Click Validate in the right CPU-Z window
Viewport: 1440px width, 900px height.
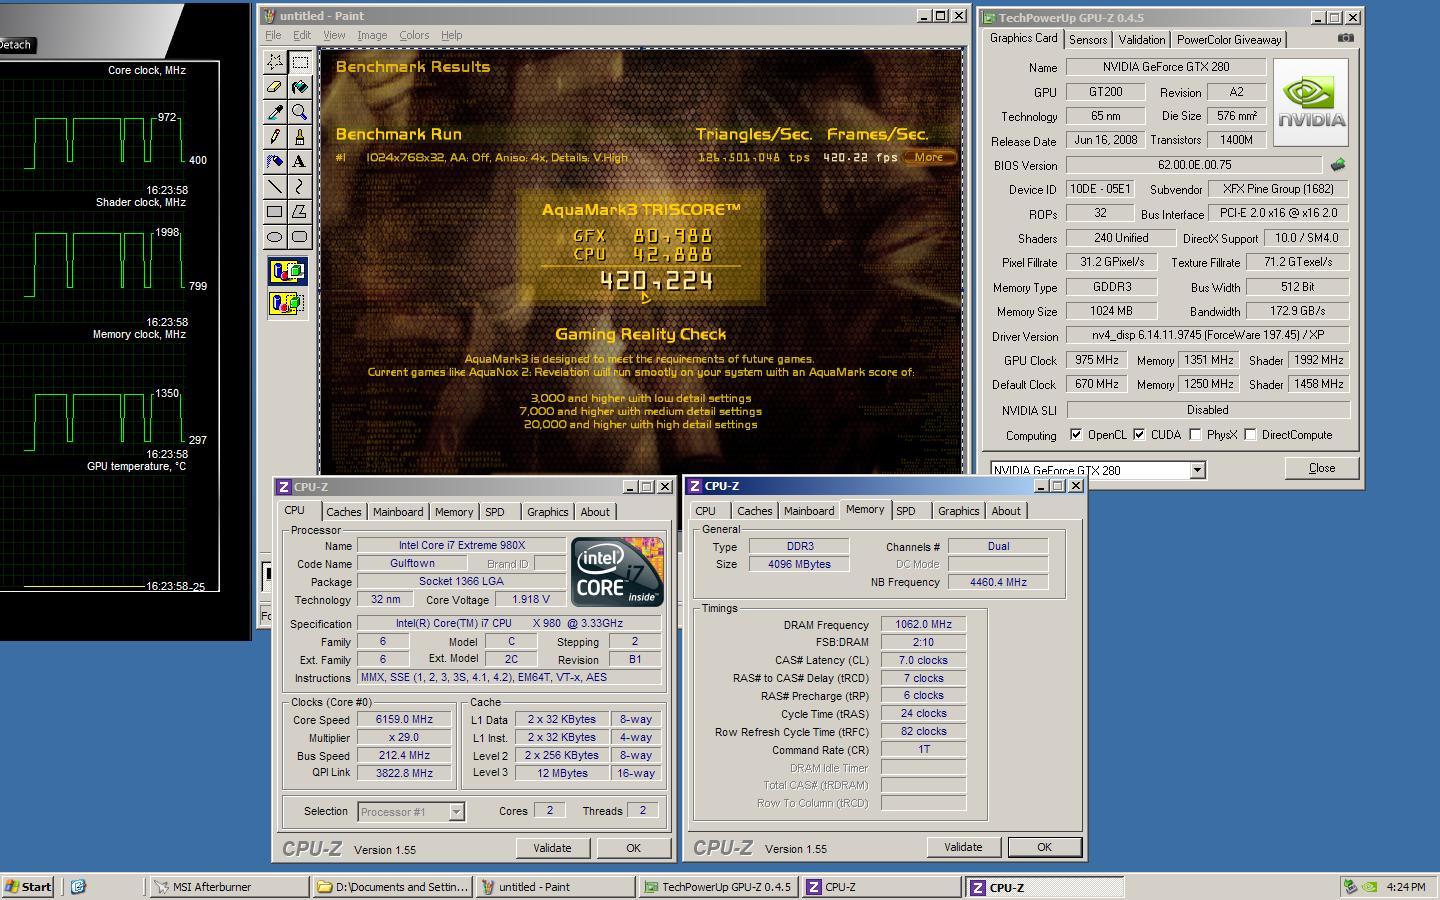(963, 847)
